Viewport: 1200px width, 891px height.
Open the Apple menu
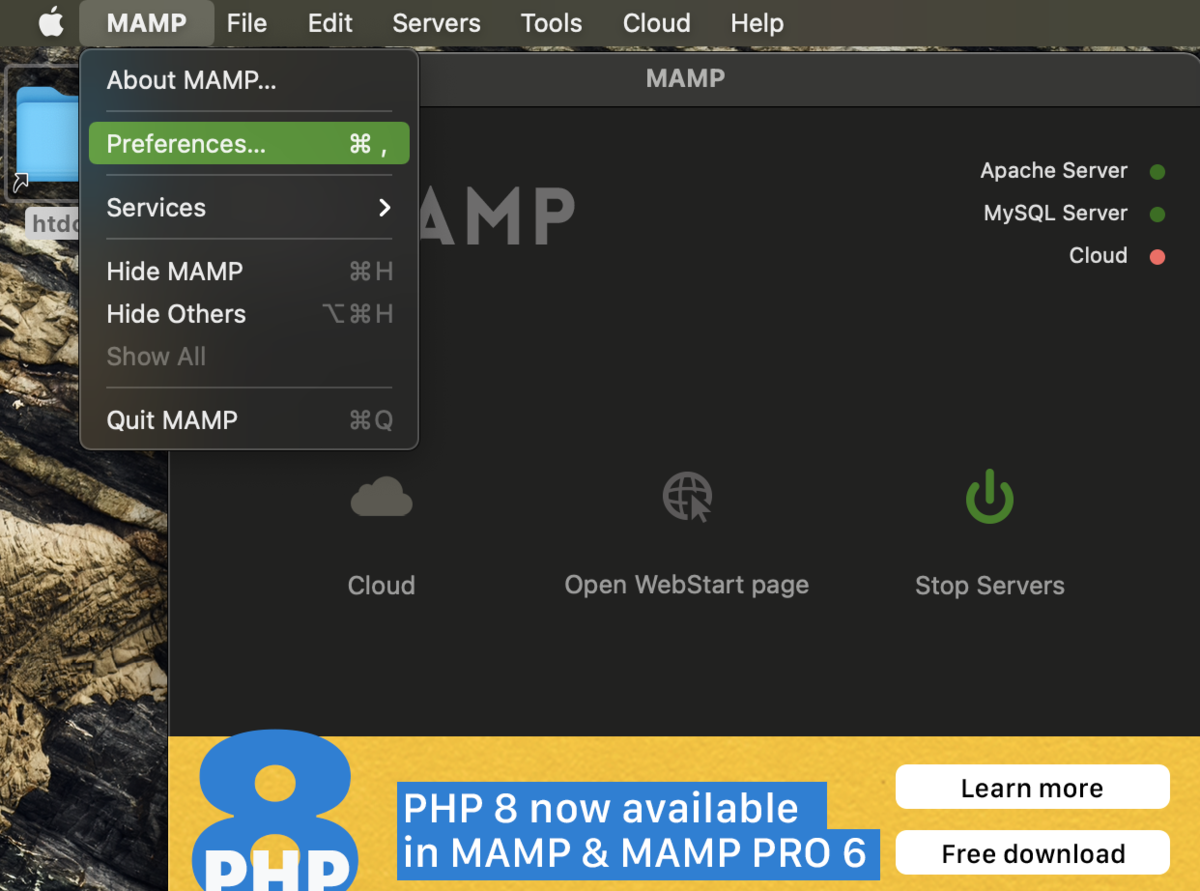(x=50, y=22)
